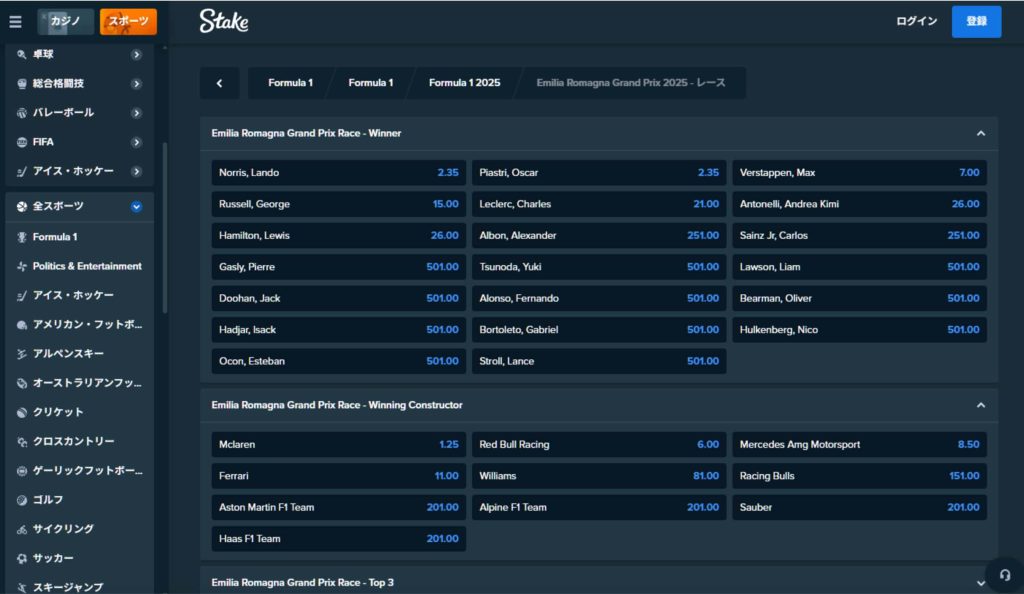Click the 登録 register button
The width and height of the screenshot is (1024, 594).
click(x=976, y=22)
